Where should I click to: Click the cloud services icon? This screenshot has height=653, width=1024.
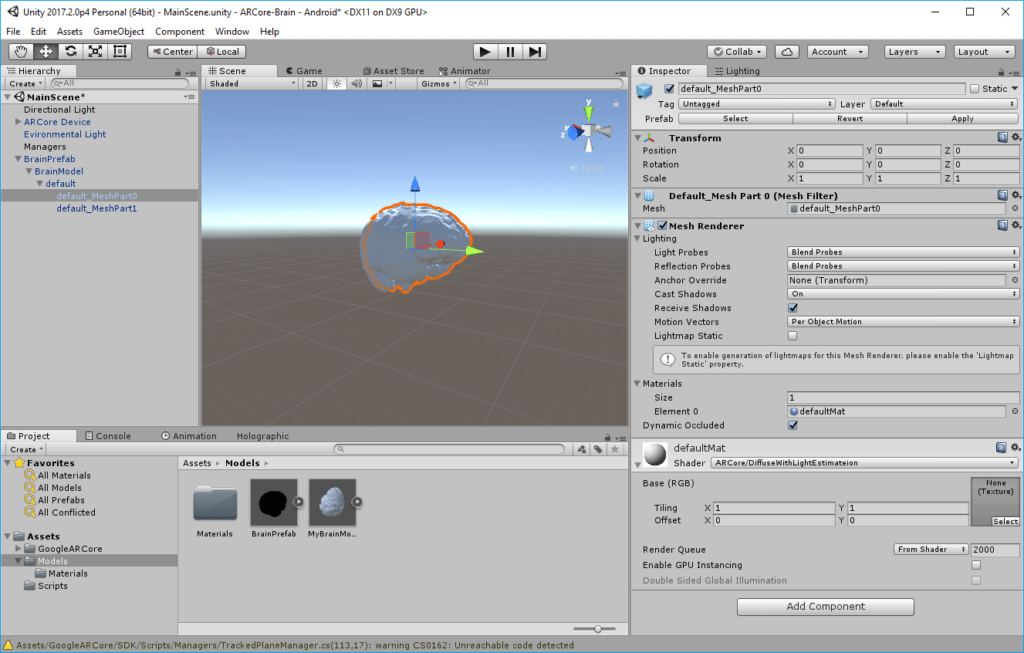[787, 51]
